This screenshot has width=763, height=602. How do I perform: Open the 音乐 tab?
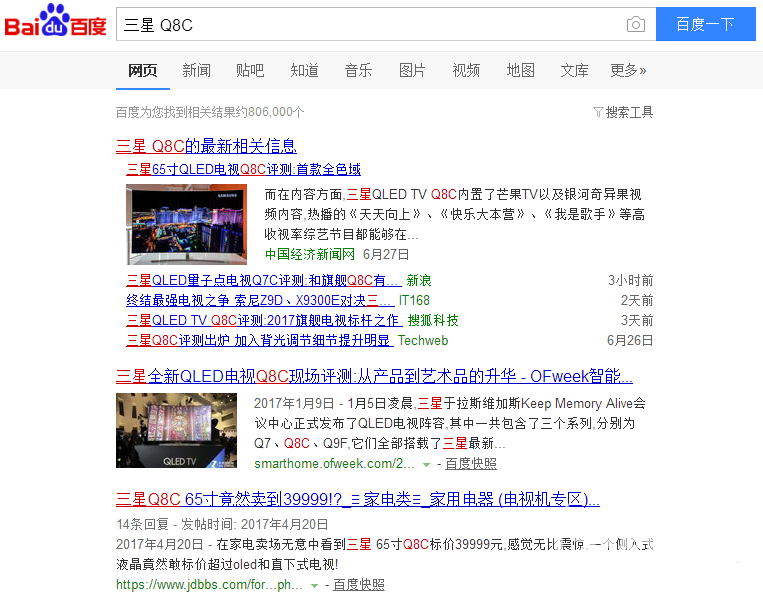coord(358,71)
